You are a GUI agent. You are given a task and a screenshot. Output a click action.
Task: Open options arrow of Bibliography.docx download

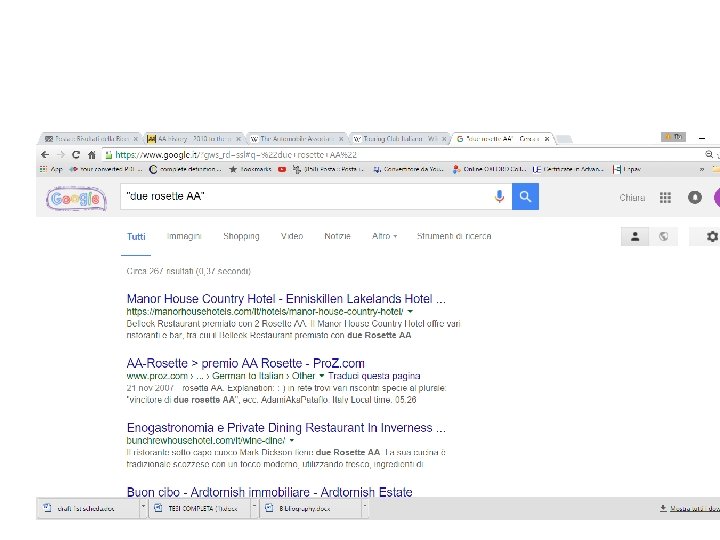point(365,506)
